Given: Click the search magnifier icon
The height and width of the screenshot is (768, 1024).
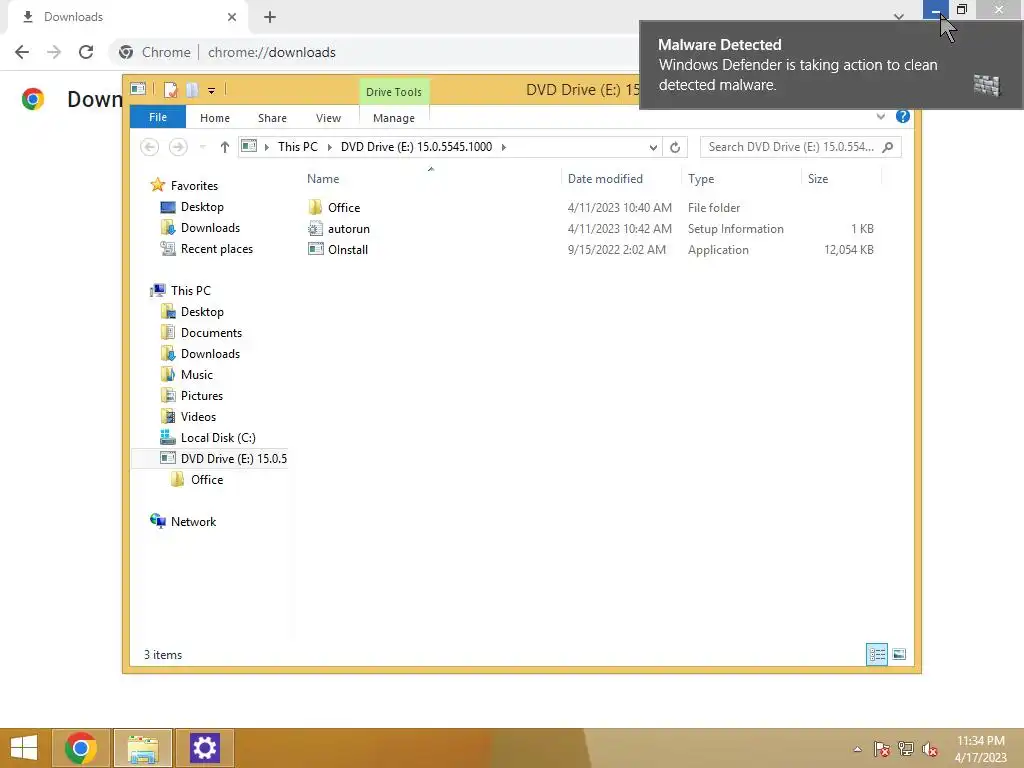Looking at the screenshot, I should pos(888,147).
